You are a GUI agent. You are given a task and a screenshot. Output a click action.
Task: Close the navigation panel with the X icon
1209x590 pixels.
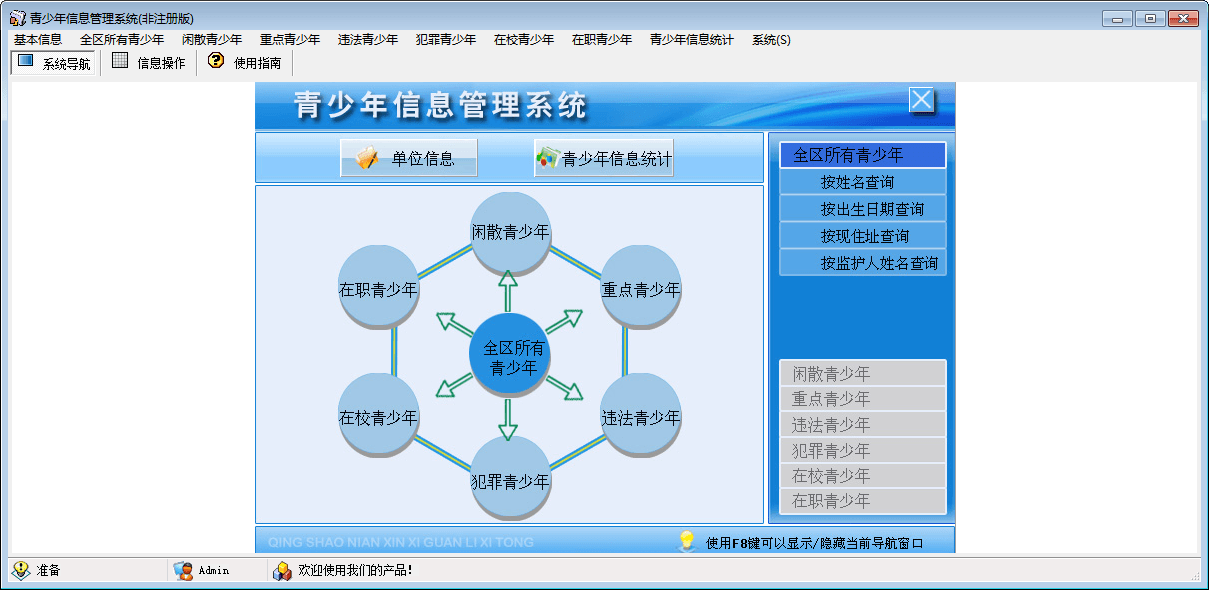click(921, 100)
